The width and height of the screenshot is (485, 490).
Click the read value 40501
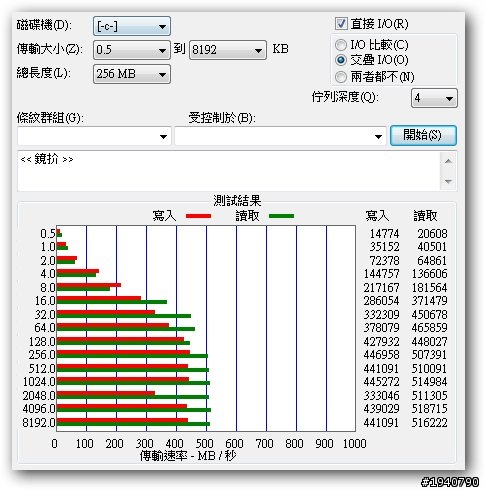[432, 247]
